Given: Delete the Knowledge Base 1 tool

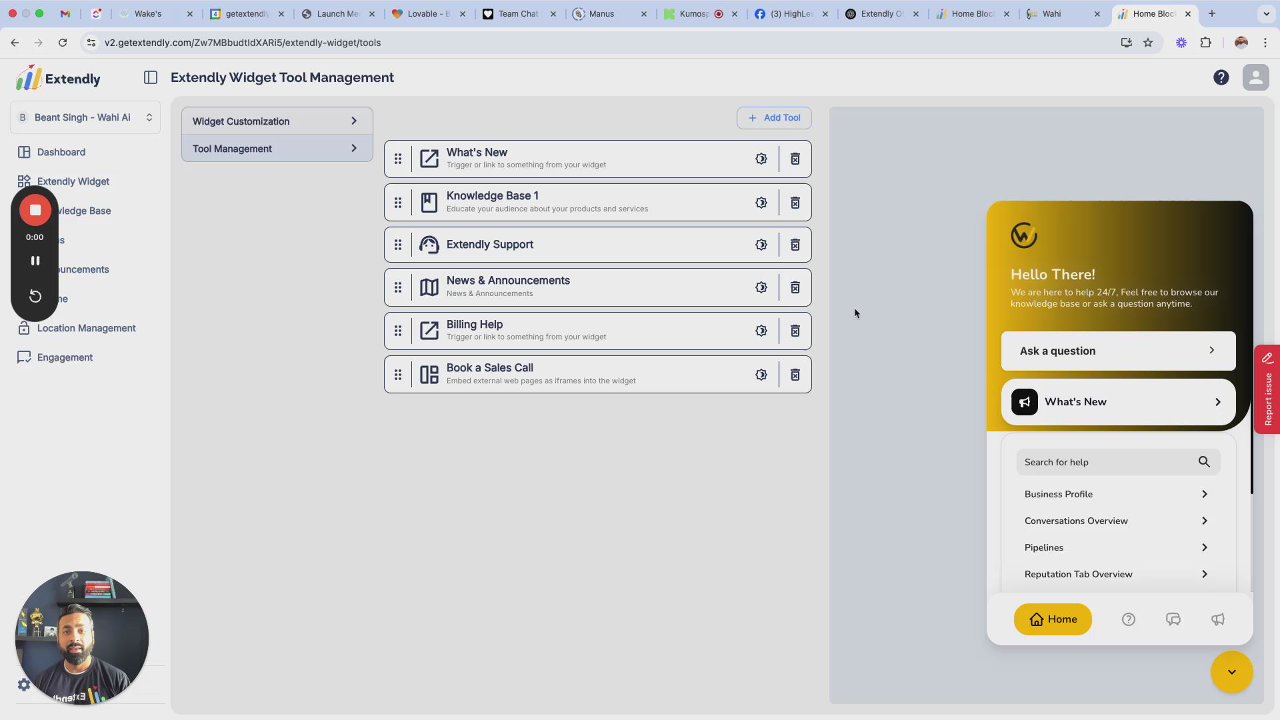Looking at the screenshot, I should click(795, 203).
